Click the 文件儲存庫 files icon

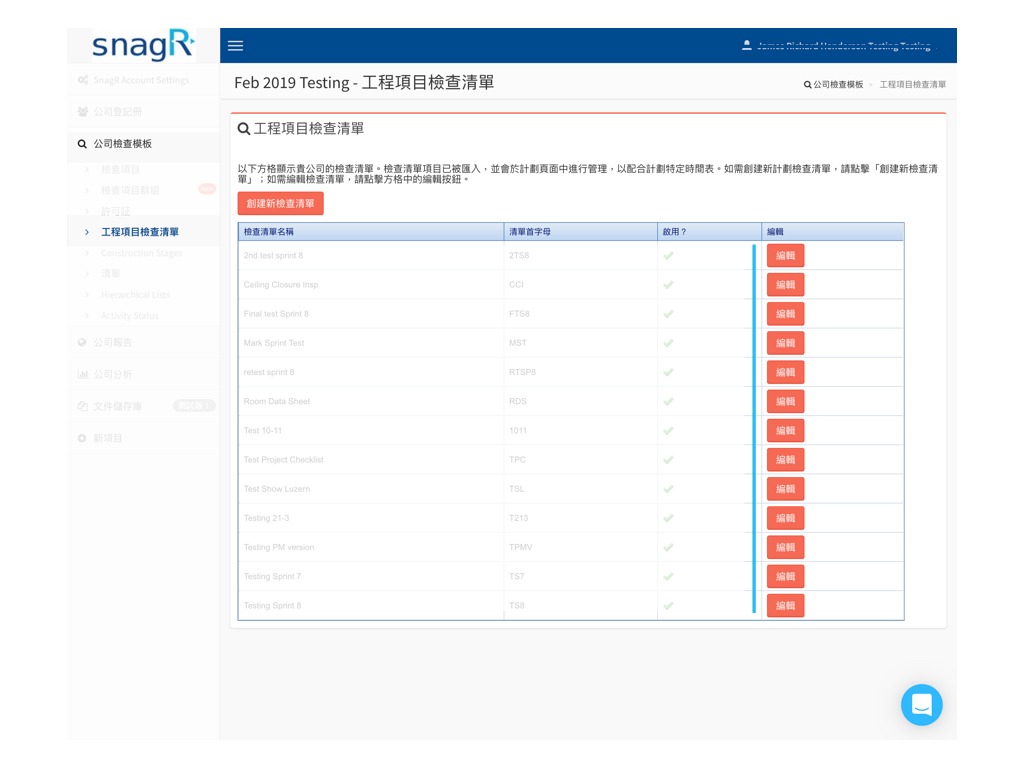[82, 406]
